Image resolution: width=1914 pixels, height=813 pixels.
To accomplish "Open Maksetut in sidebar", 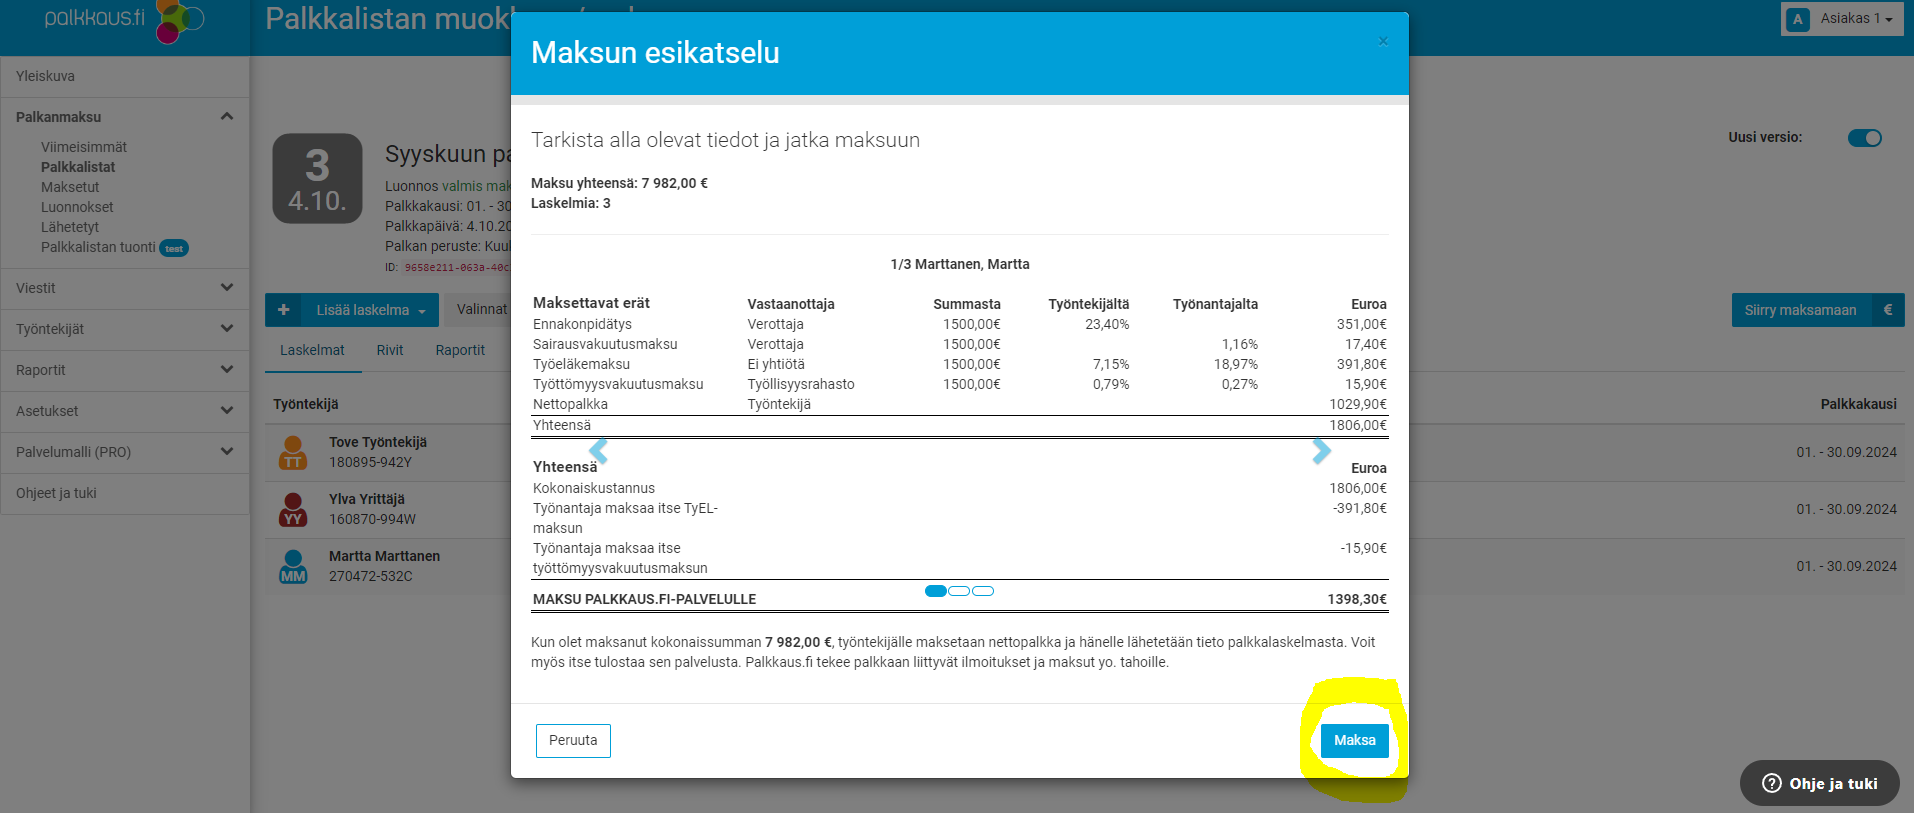I will point(70,187).
